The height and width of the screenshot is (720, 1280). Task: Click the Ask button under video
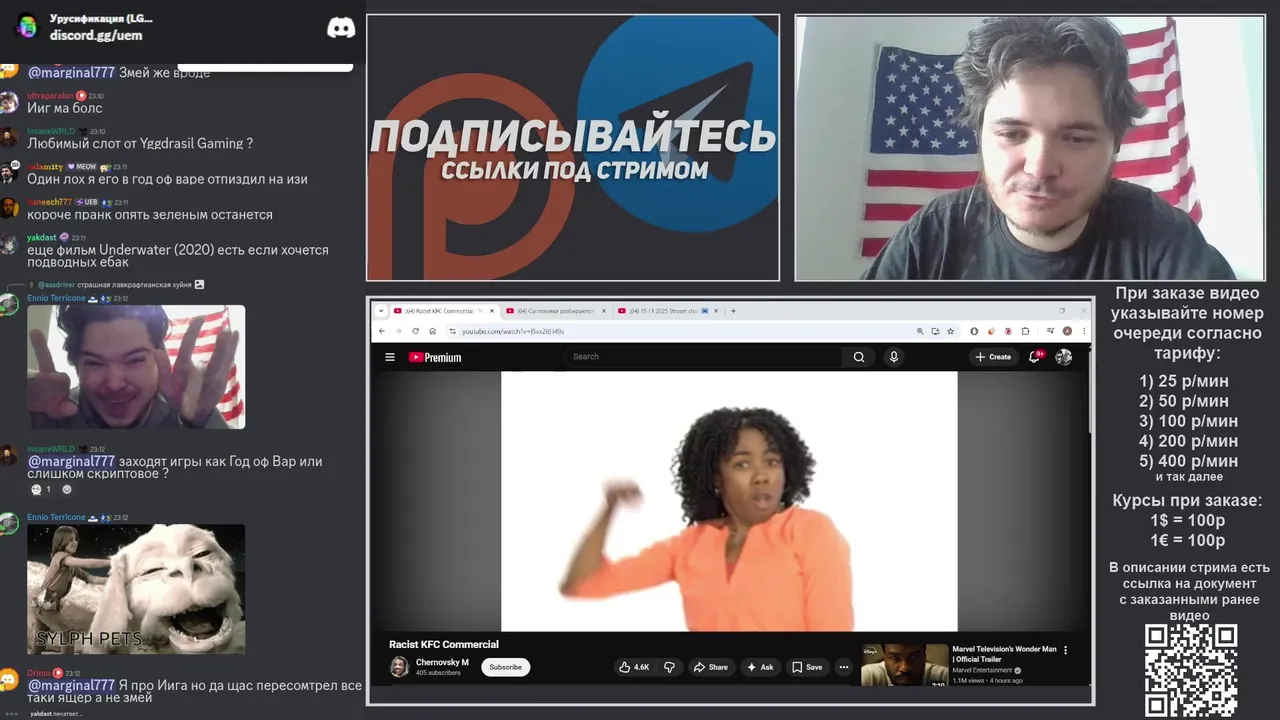coord(760,667)
